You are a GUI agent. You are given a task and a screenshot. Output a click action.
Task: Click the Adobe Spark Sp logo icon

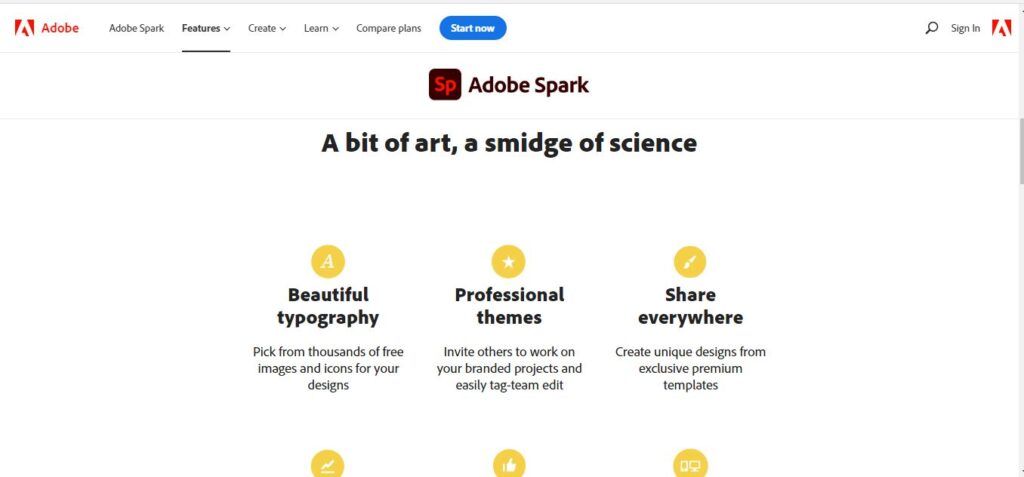point(445,85)
